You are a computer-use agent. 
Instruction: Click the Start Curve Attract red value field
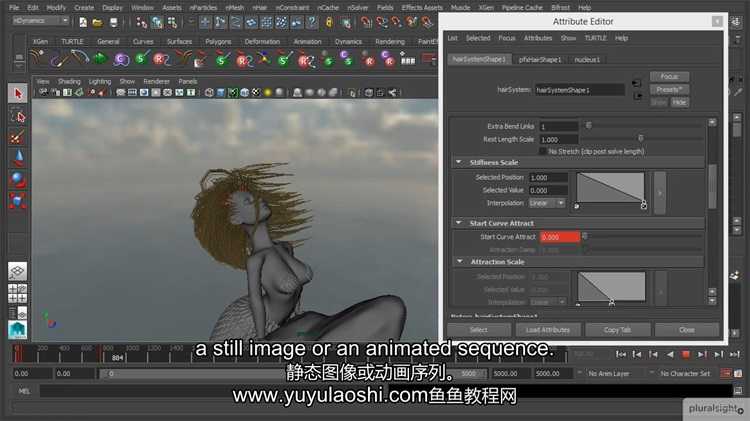click(x=560, y=237)
